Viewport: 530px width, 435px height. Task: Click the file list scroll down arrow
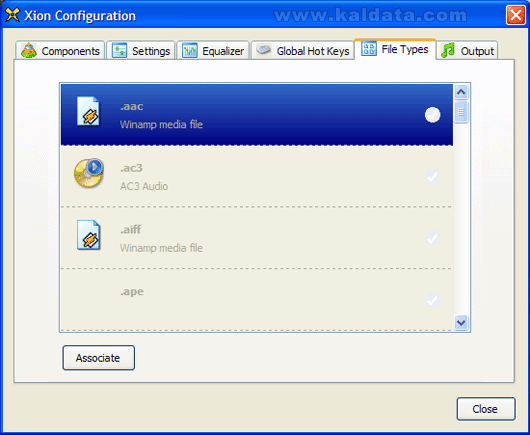pyautogui.click(x=461, y=322)
